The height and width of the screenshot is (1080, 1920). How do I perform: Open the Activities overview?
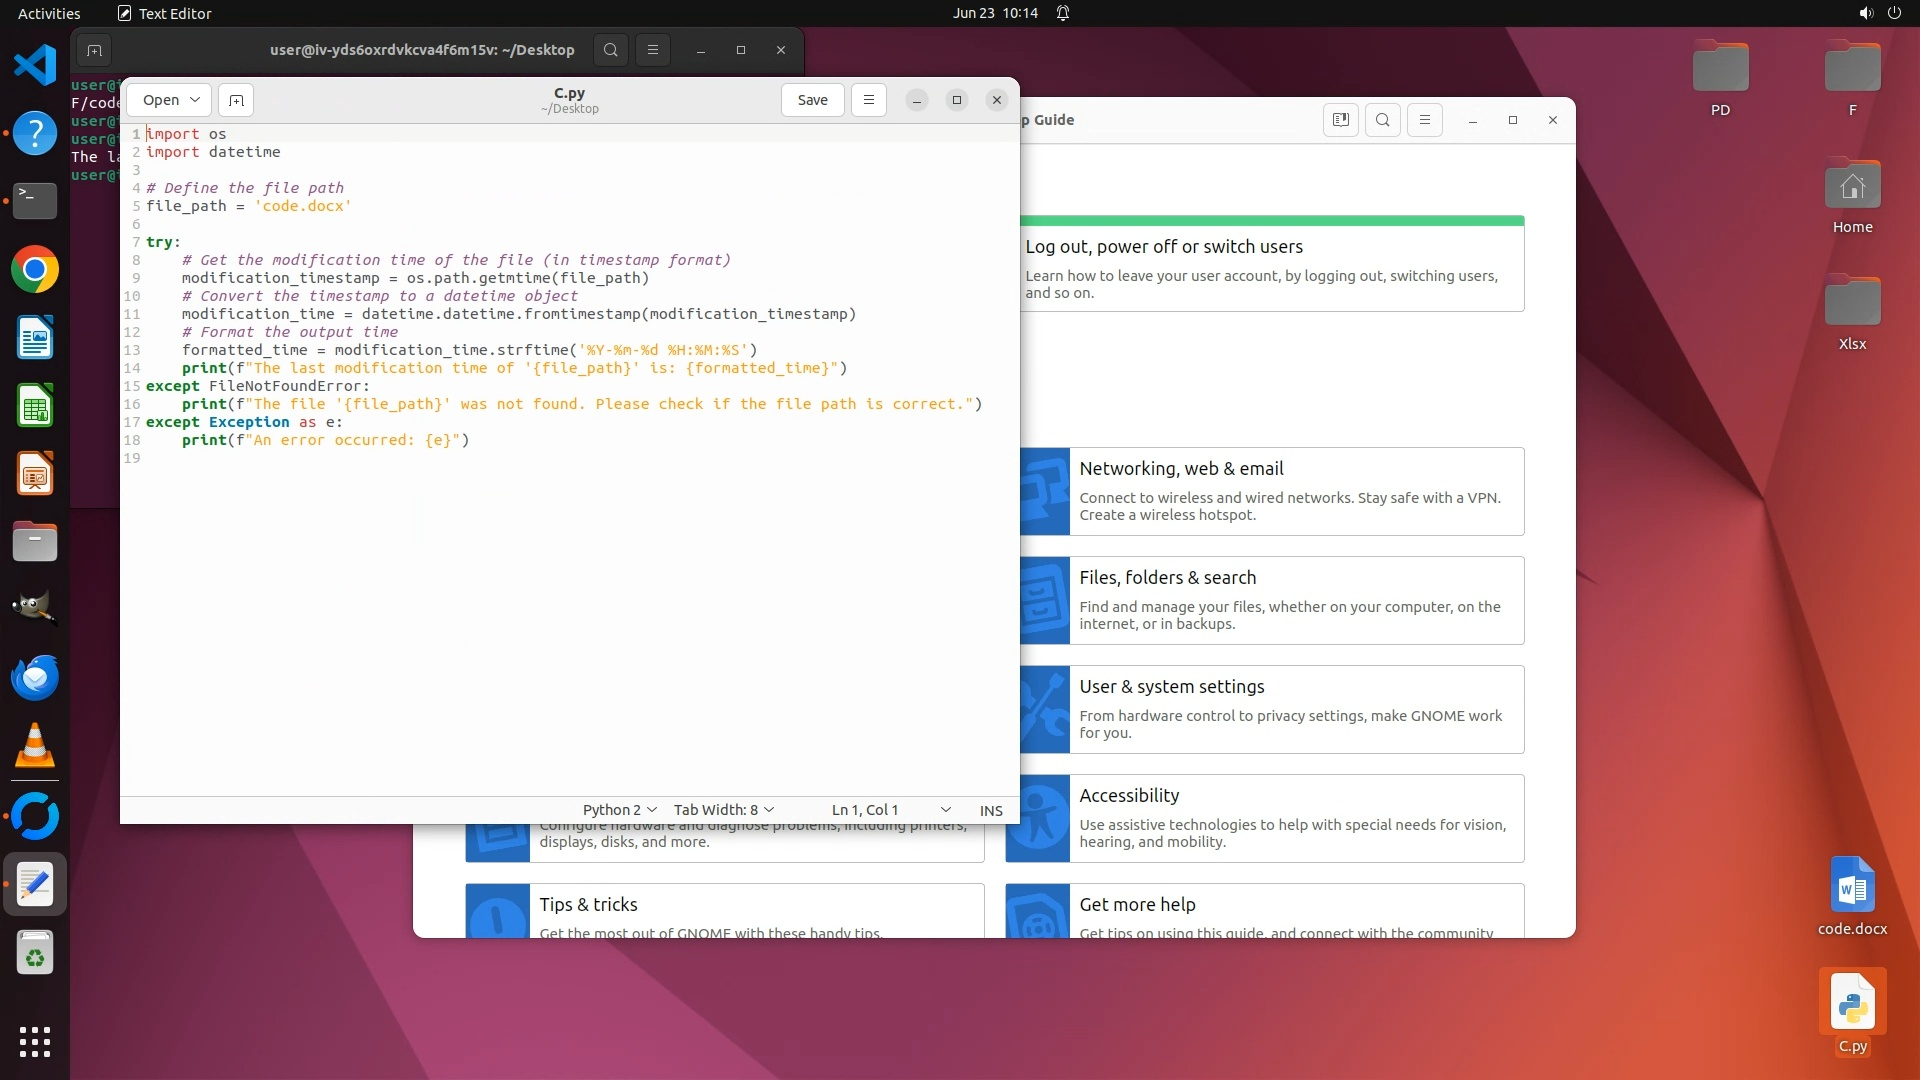point(49,13)
